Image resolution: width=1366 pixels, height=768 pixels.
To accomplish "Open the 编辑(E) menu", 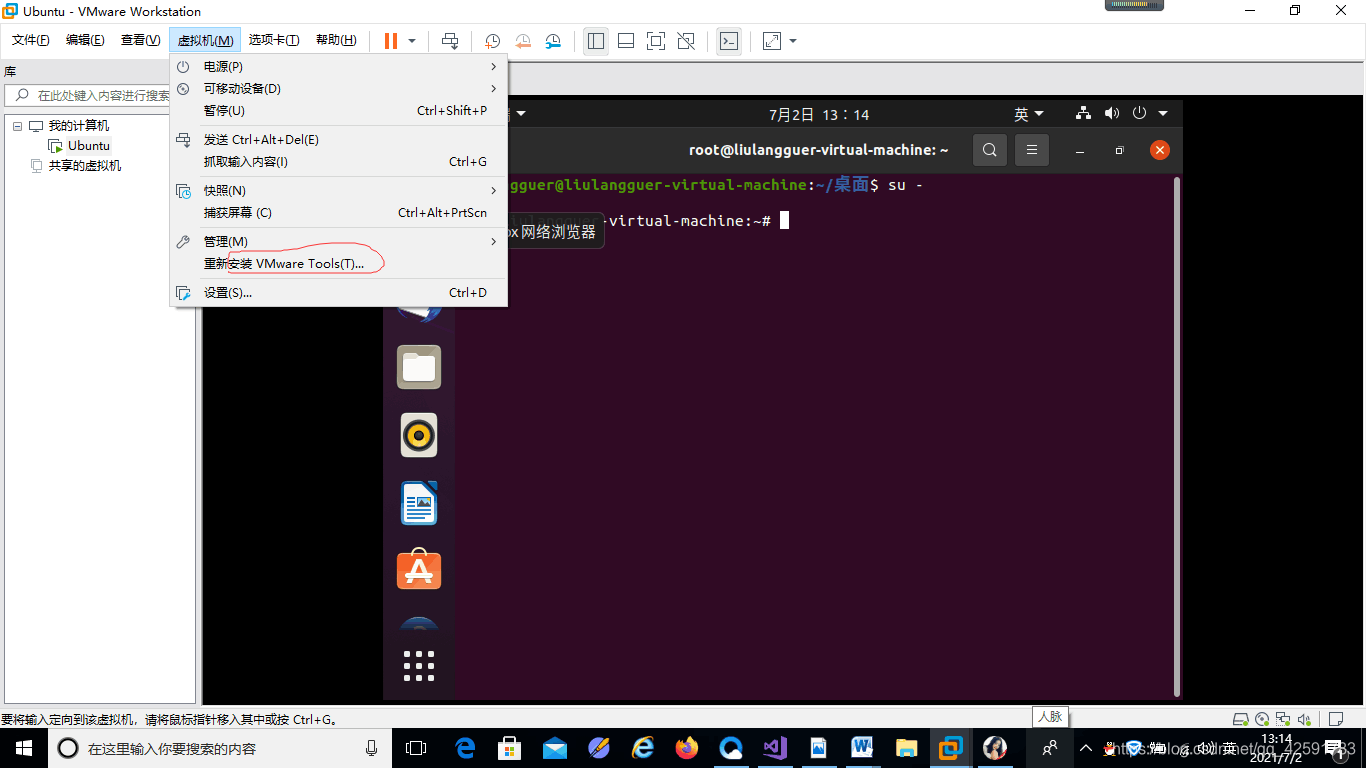I will click(x=85, y=40).
